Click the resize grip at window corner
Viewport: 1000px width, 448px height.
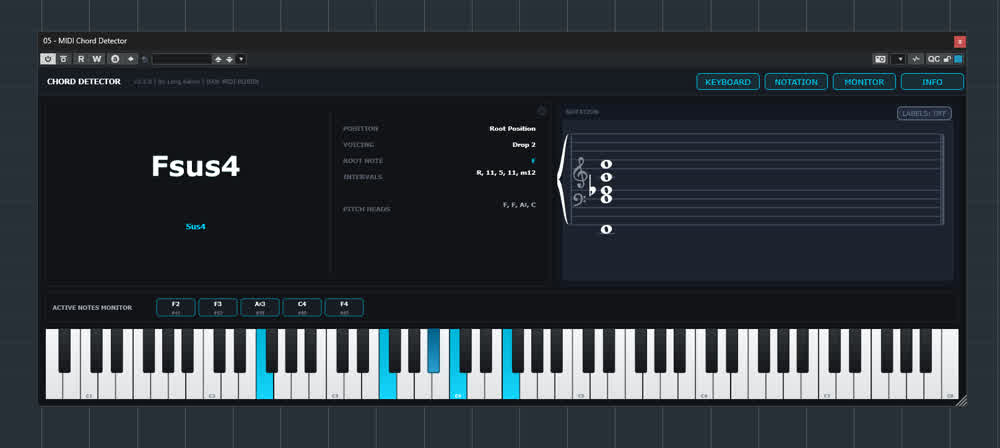tap(961, 400)
